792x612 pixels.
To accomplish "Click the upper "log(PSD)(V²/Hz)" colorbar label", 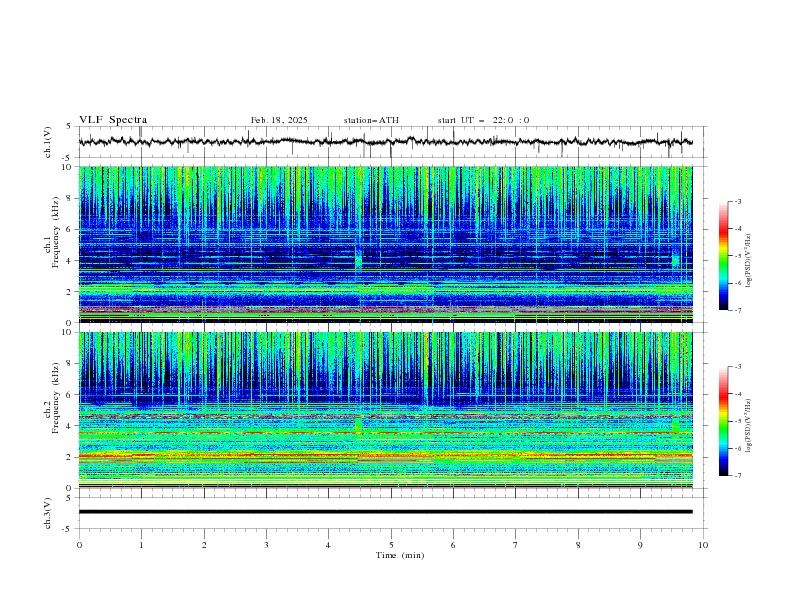I will 749,261.
